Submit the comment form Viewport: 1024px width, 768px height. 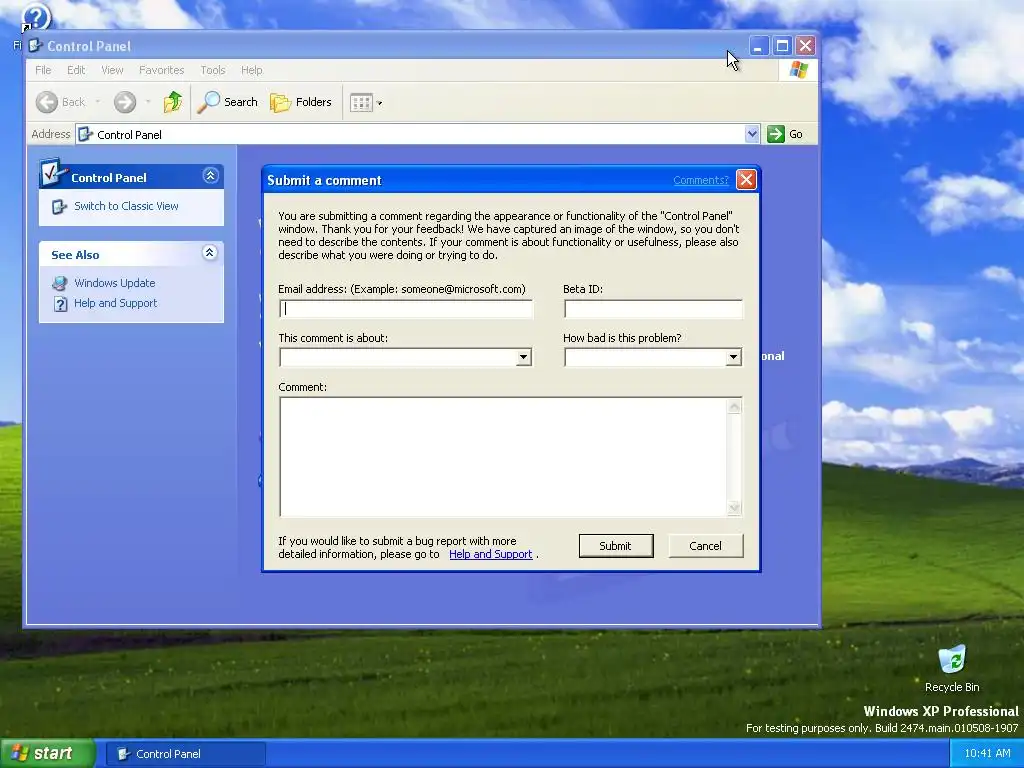(x=616, y=546)
